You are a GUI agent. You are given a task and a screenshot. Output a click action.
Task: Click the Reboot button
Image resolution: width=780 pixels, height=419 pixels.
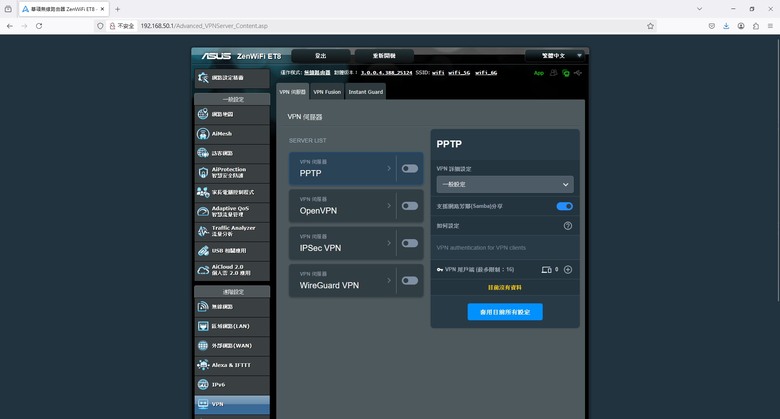tap(384, 56)
